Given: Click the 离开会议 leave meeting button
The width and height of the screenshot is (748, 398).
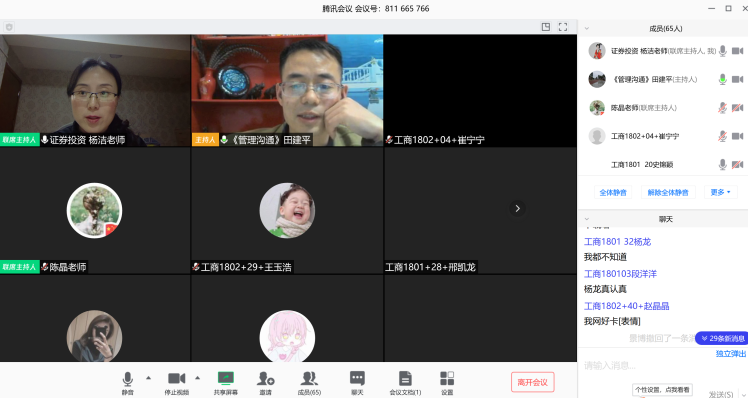Looking at the screenshot, I should (532, 382).
